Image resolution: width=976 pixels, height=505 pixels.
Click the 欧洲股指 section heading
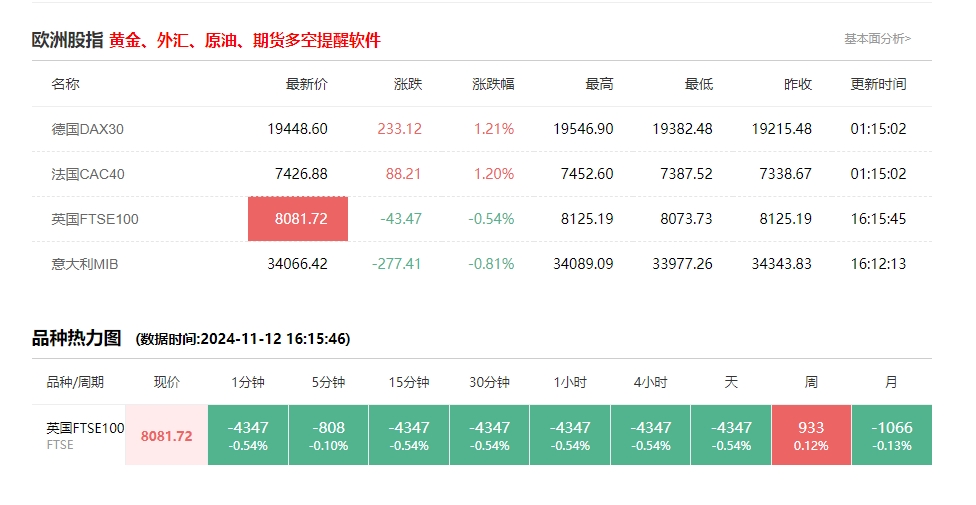pos(67,40)
